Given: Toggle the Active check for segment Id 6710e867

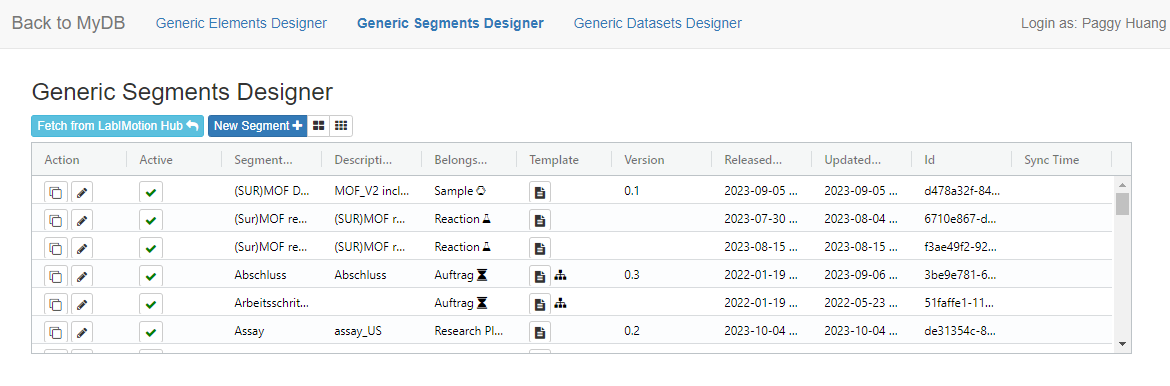Looking at the screenshot, I should 151,220.
